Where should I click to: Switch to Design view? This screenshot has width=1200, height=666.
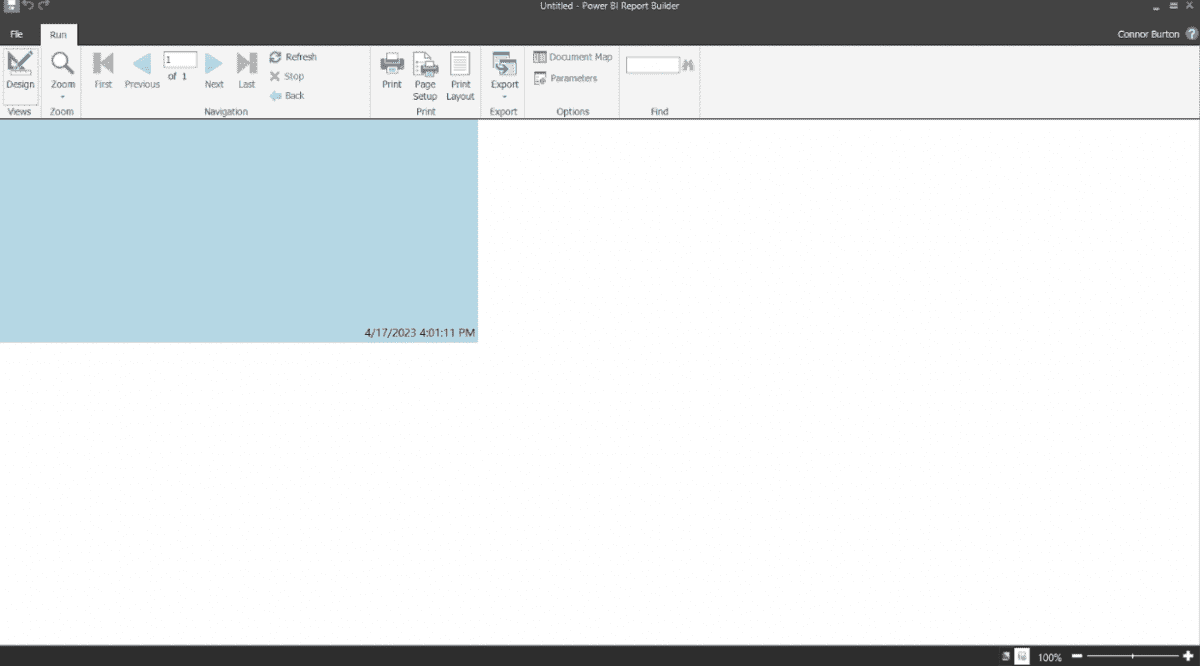[x=19, y=71]
